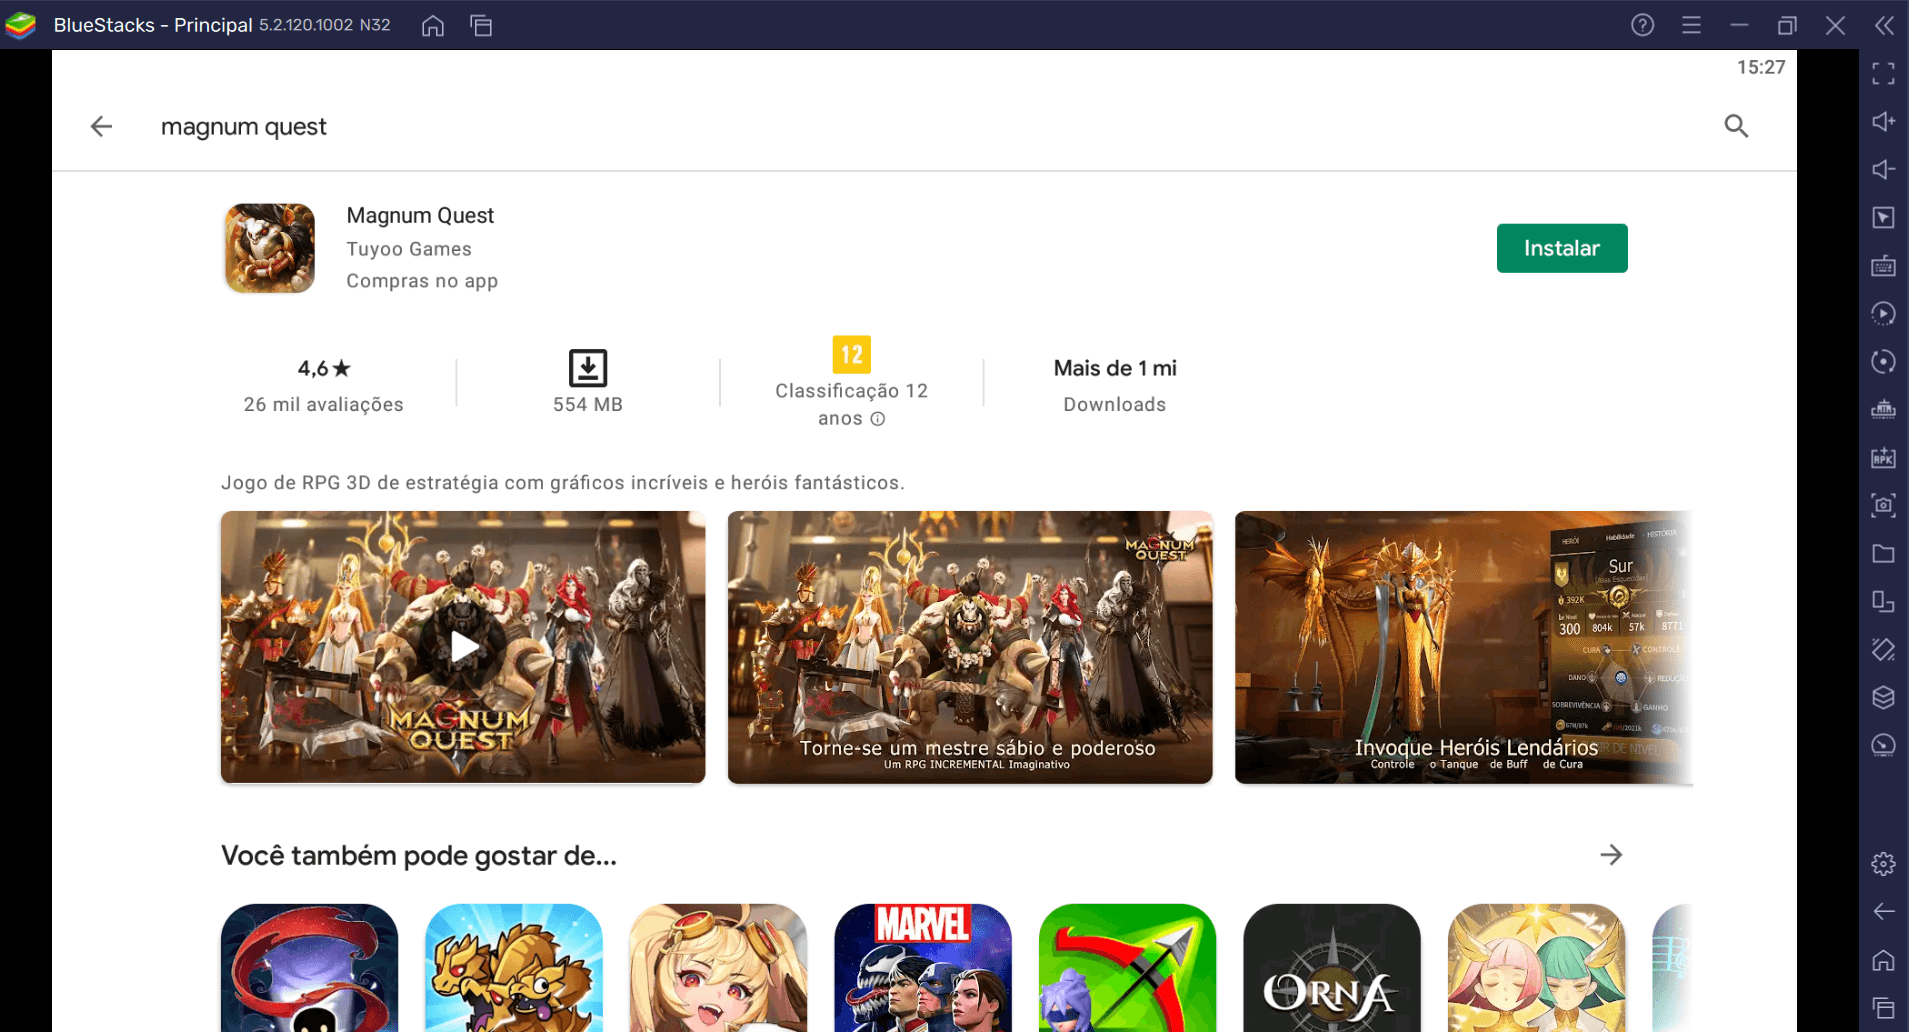Play the Magnum Quest trailer video
Screen dimensions: 1909x1032
coord(463,647)
